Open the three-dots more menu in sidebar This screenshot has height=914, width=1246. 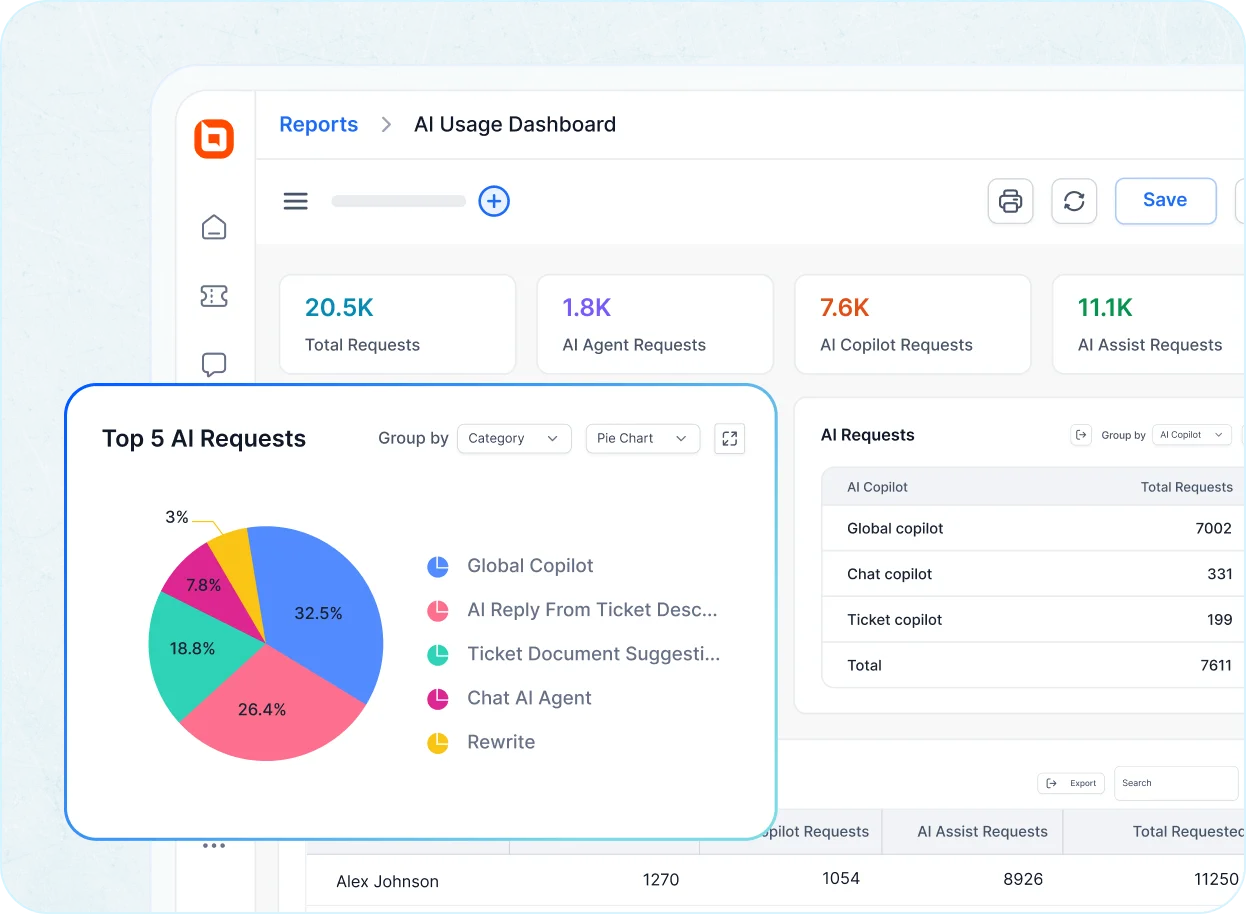point(214,846)
